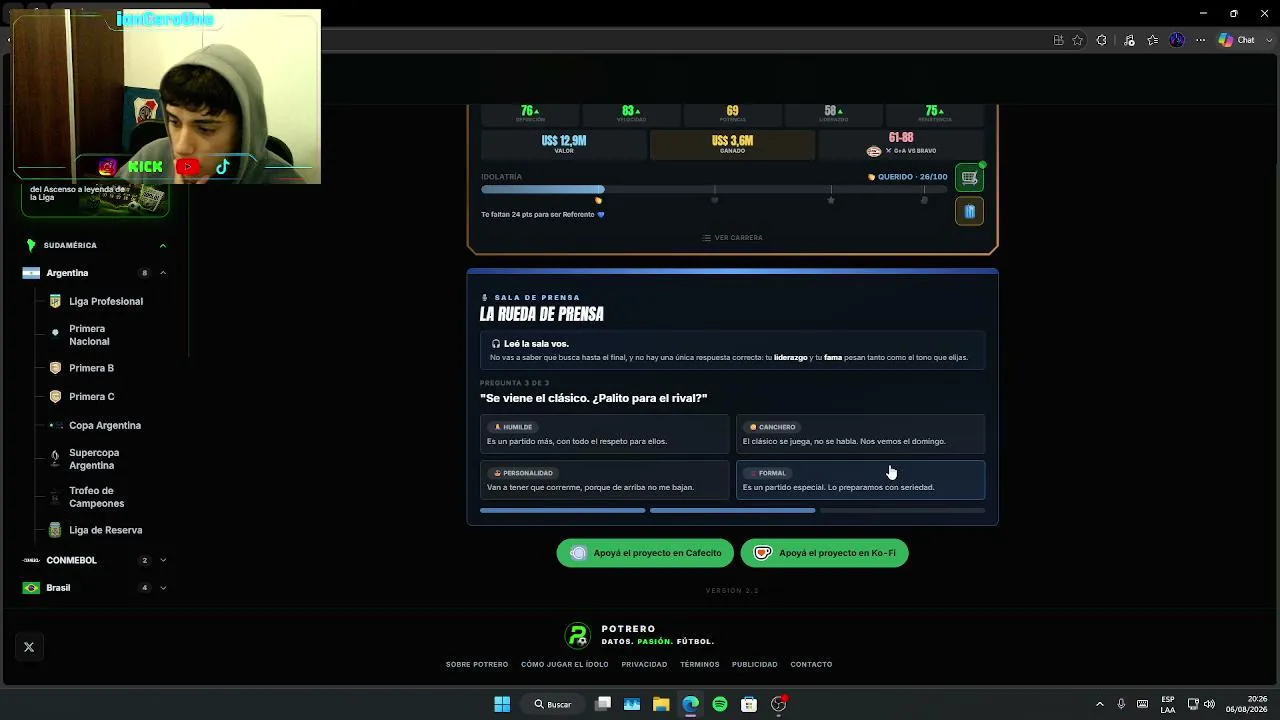Click the blue locker icon button
The width and height of the screenshot is (1280, 720).
(x=969, y=212)
